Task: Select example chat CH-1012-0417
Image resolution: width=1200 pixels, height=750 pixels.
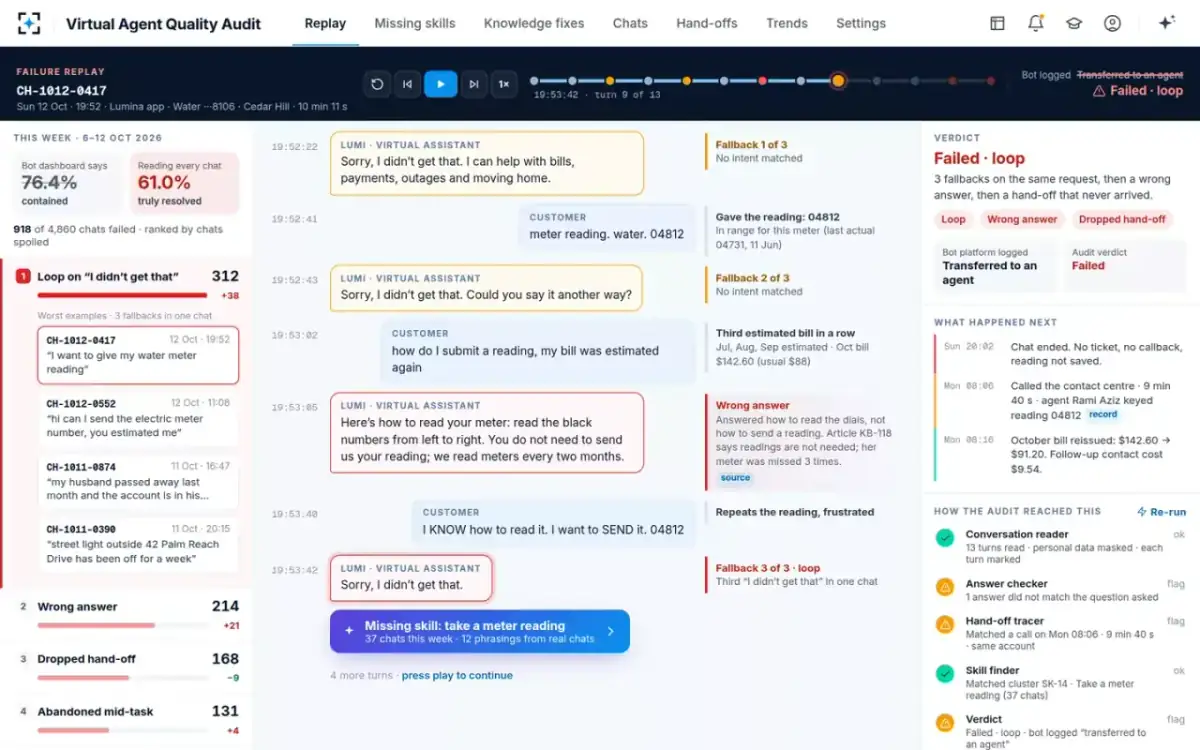Action: point(138,355)
